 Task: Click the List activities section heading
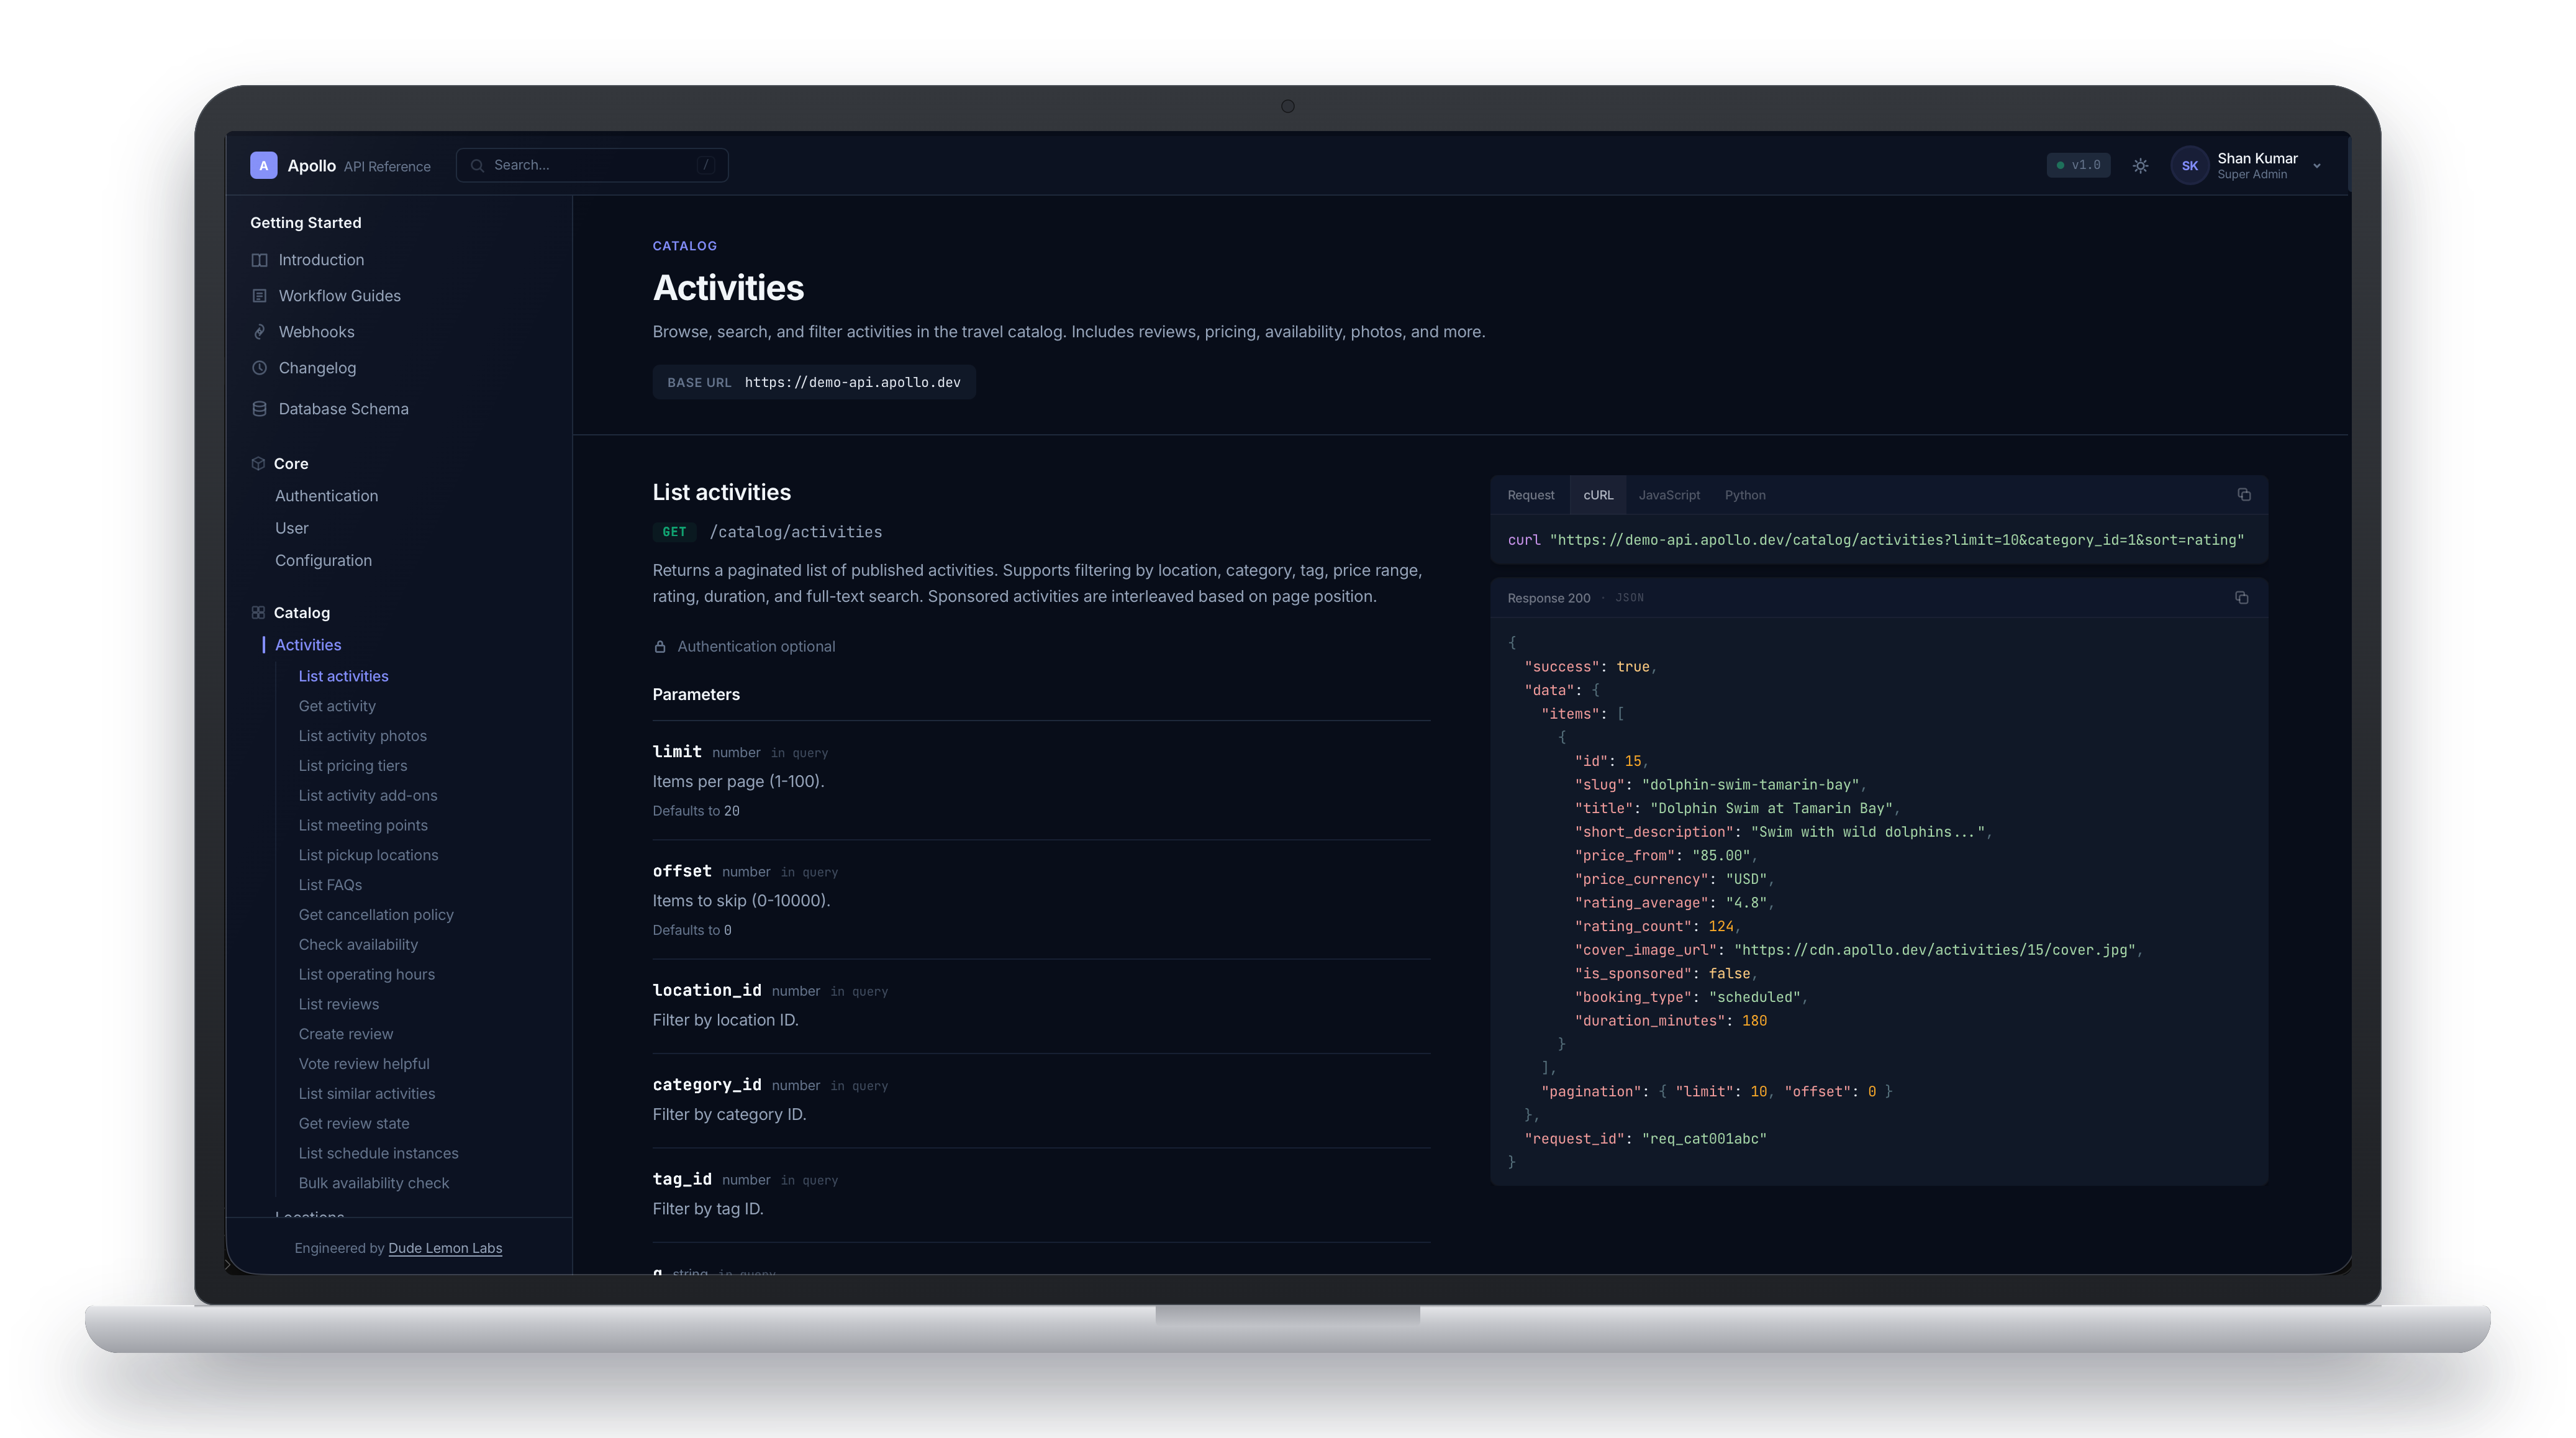(721, 492)
